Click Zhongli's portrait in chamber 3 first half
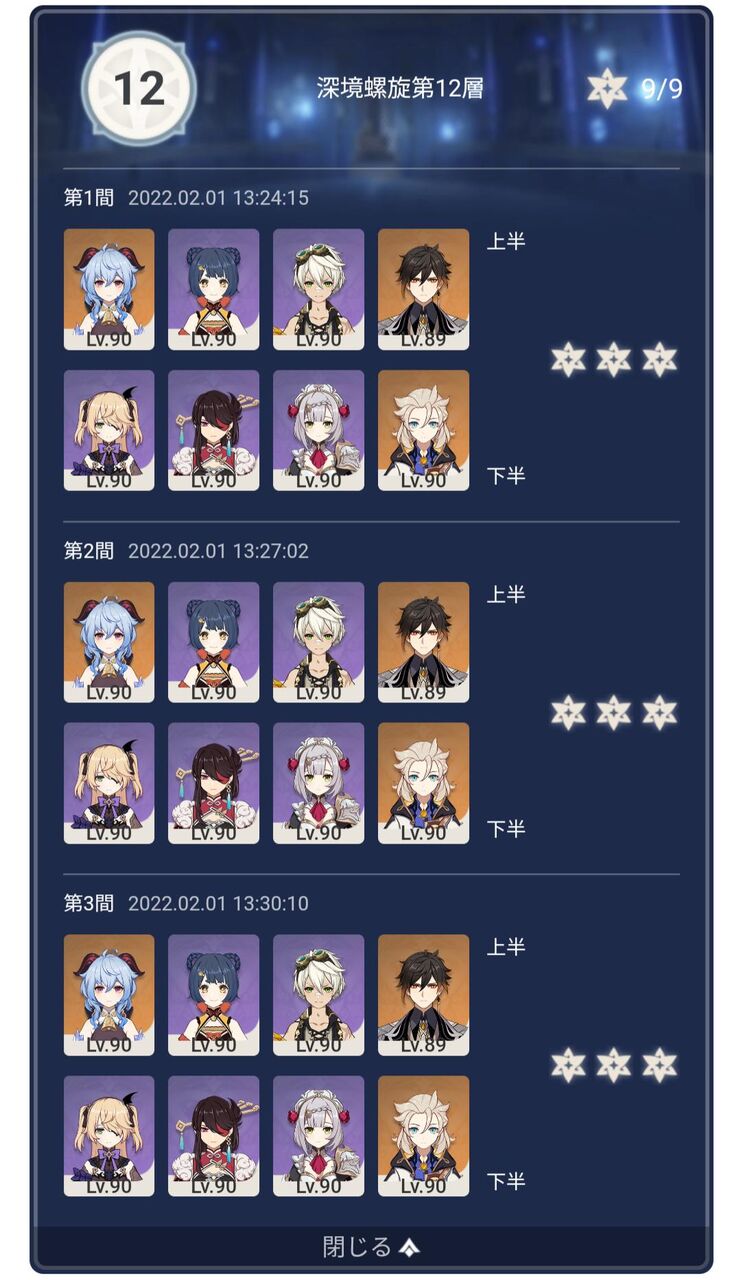The image size is (741, 1280). coord(423,995)
